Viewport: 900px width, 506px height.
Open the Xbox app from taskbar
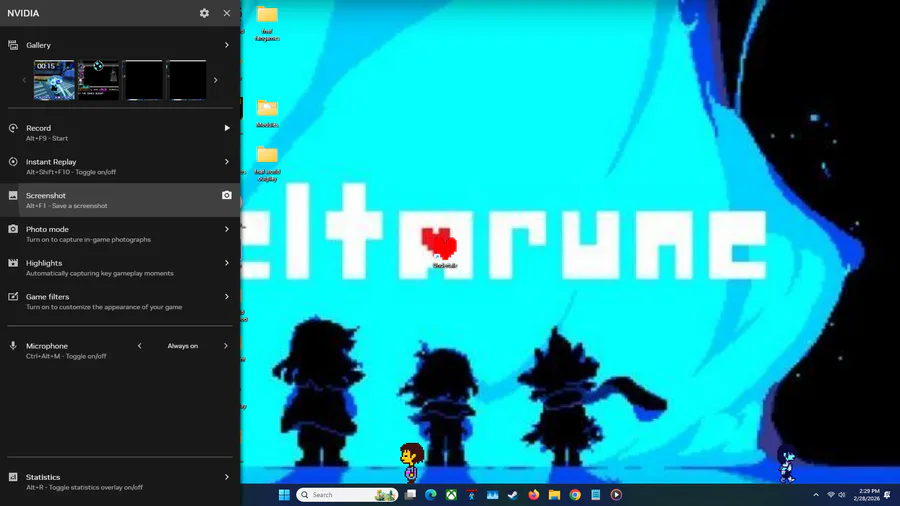click(x=451, y=495)
